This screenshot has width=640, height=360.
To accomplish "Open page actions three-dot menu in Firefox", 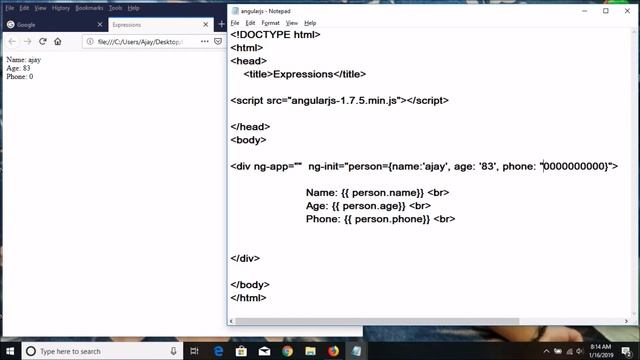I will pyautogui.click(x=204, y=42).
